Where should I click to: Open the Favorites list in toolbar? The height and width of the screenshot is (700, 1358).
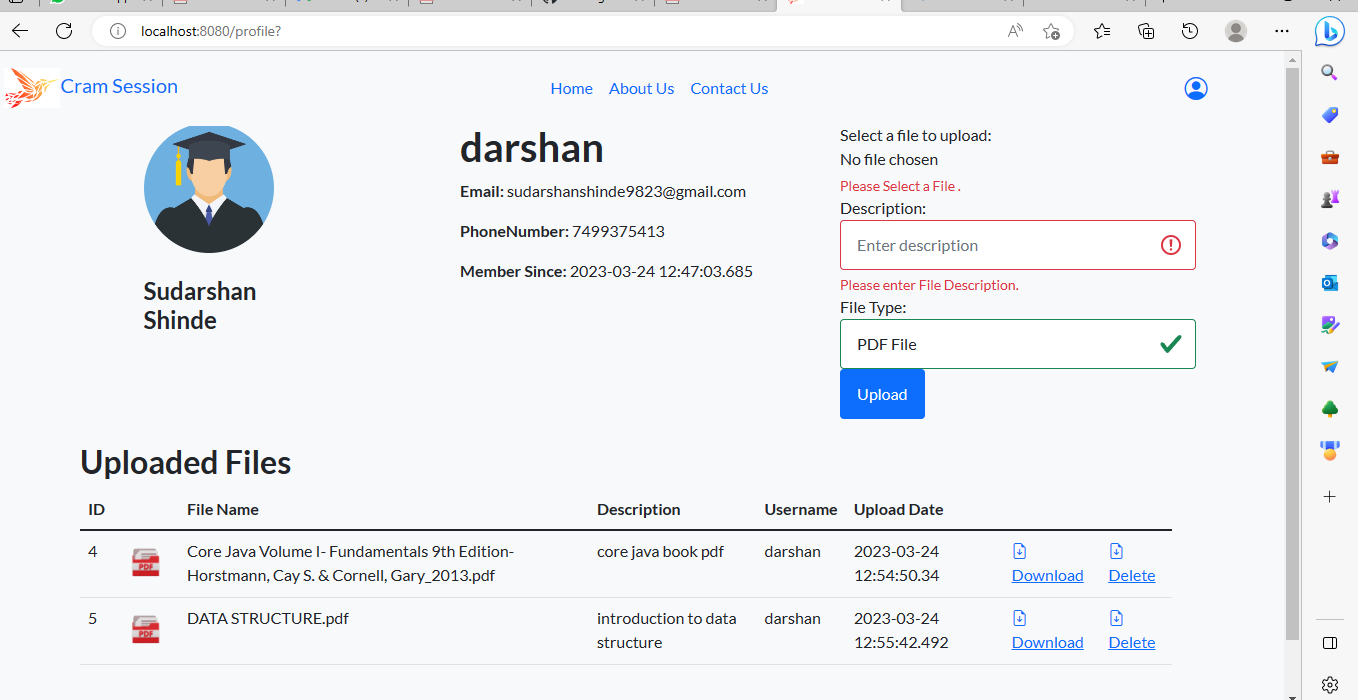(x=1102, y=31)
